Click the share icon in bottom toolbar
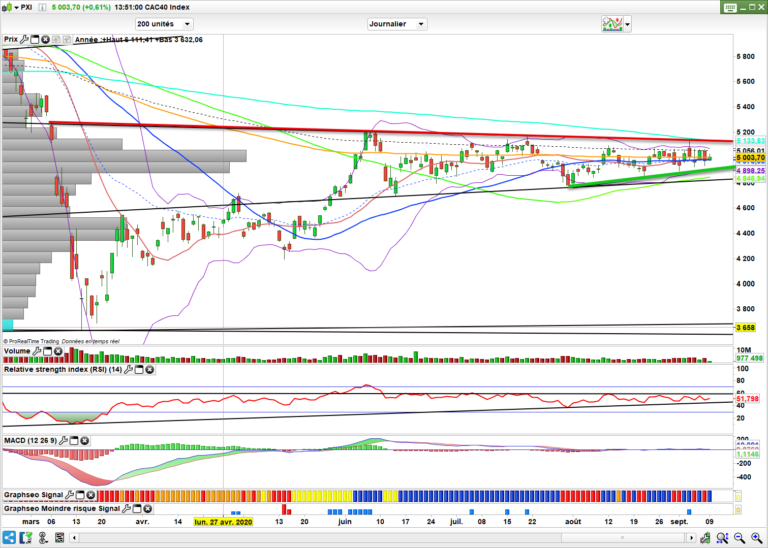 click(10, 539)
